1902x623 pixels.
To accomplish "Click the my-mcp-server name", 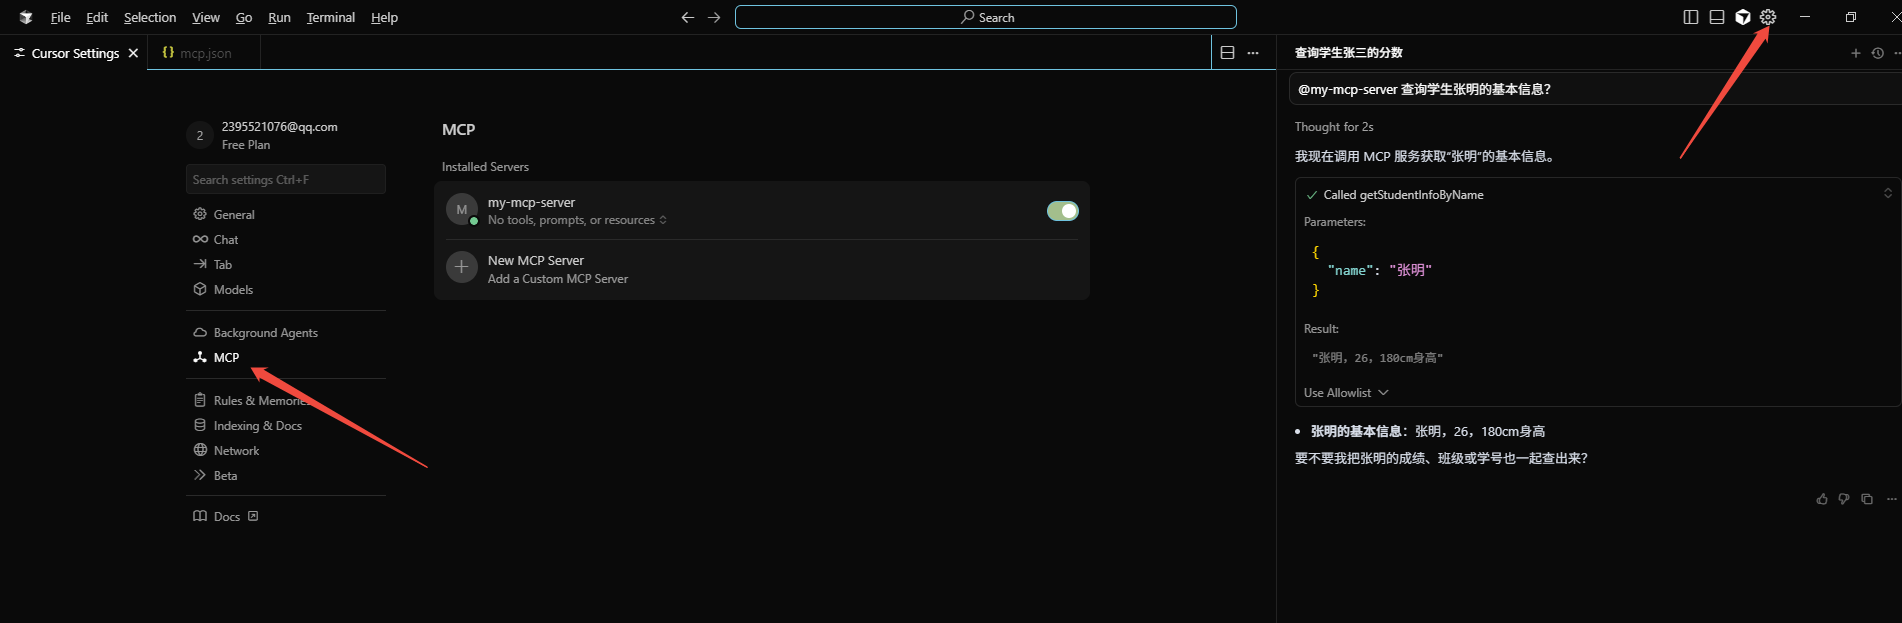I will (531, 202).
